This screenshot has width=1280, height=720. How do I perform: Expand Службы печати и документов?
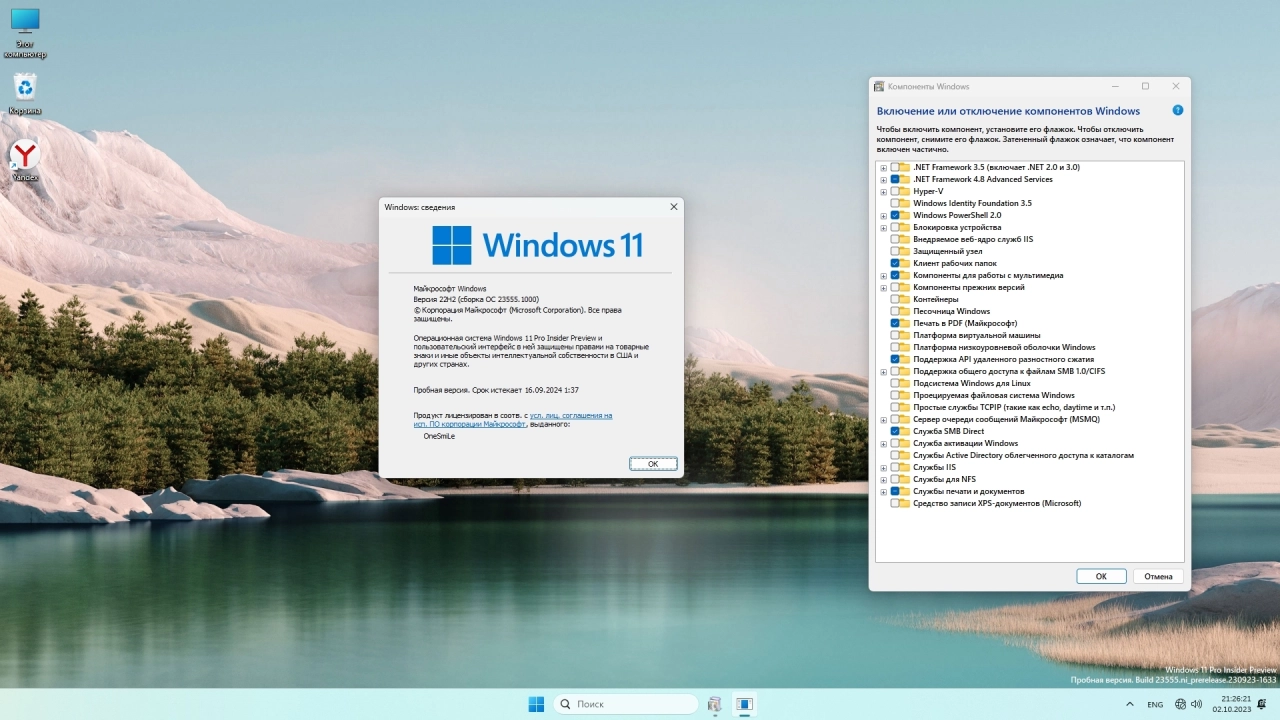tap(883, 491)
